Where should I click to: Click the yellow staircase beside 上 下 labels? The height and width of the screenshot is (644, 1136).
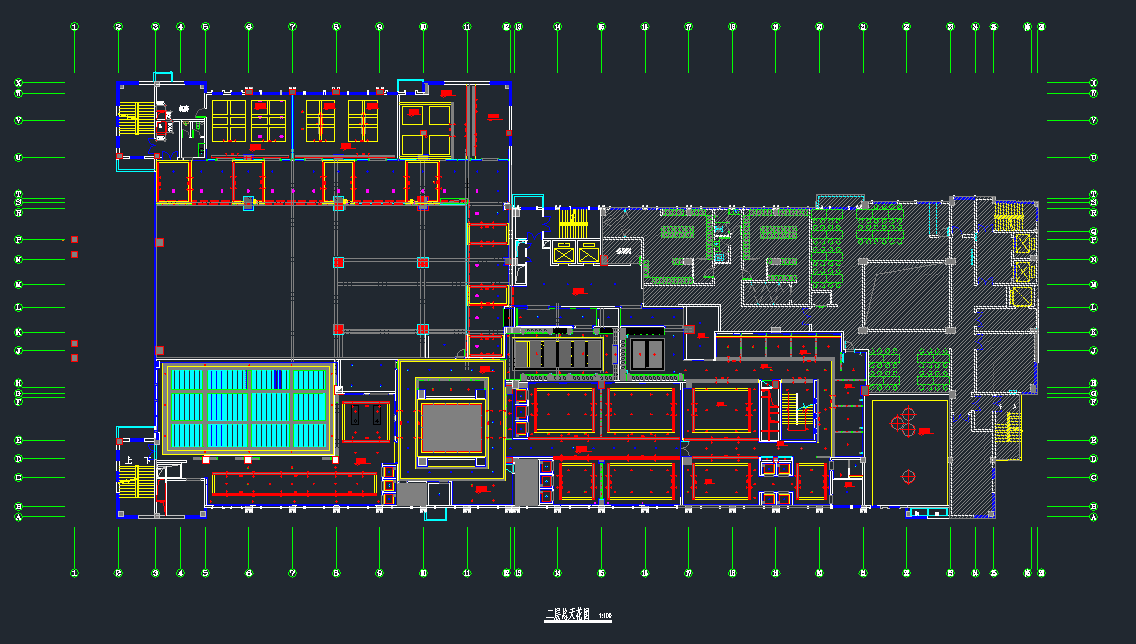[136, 482]
